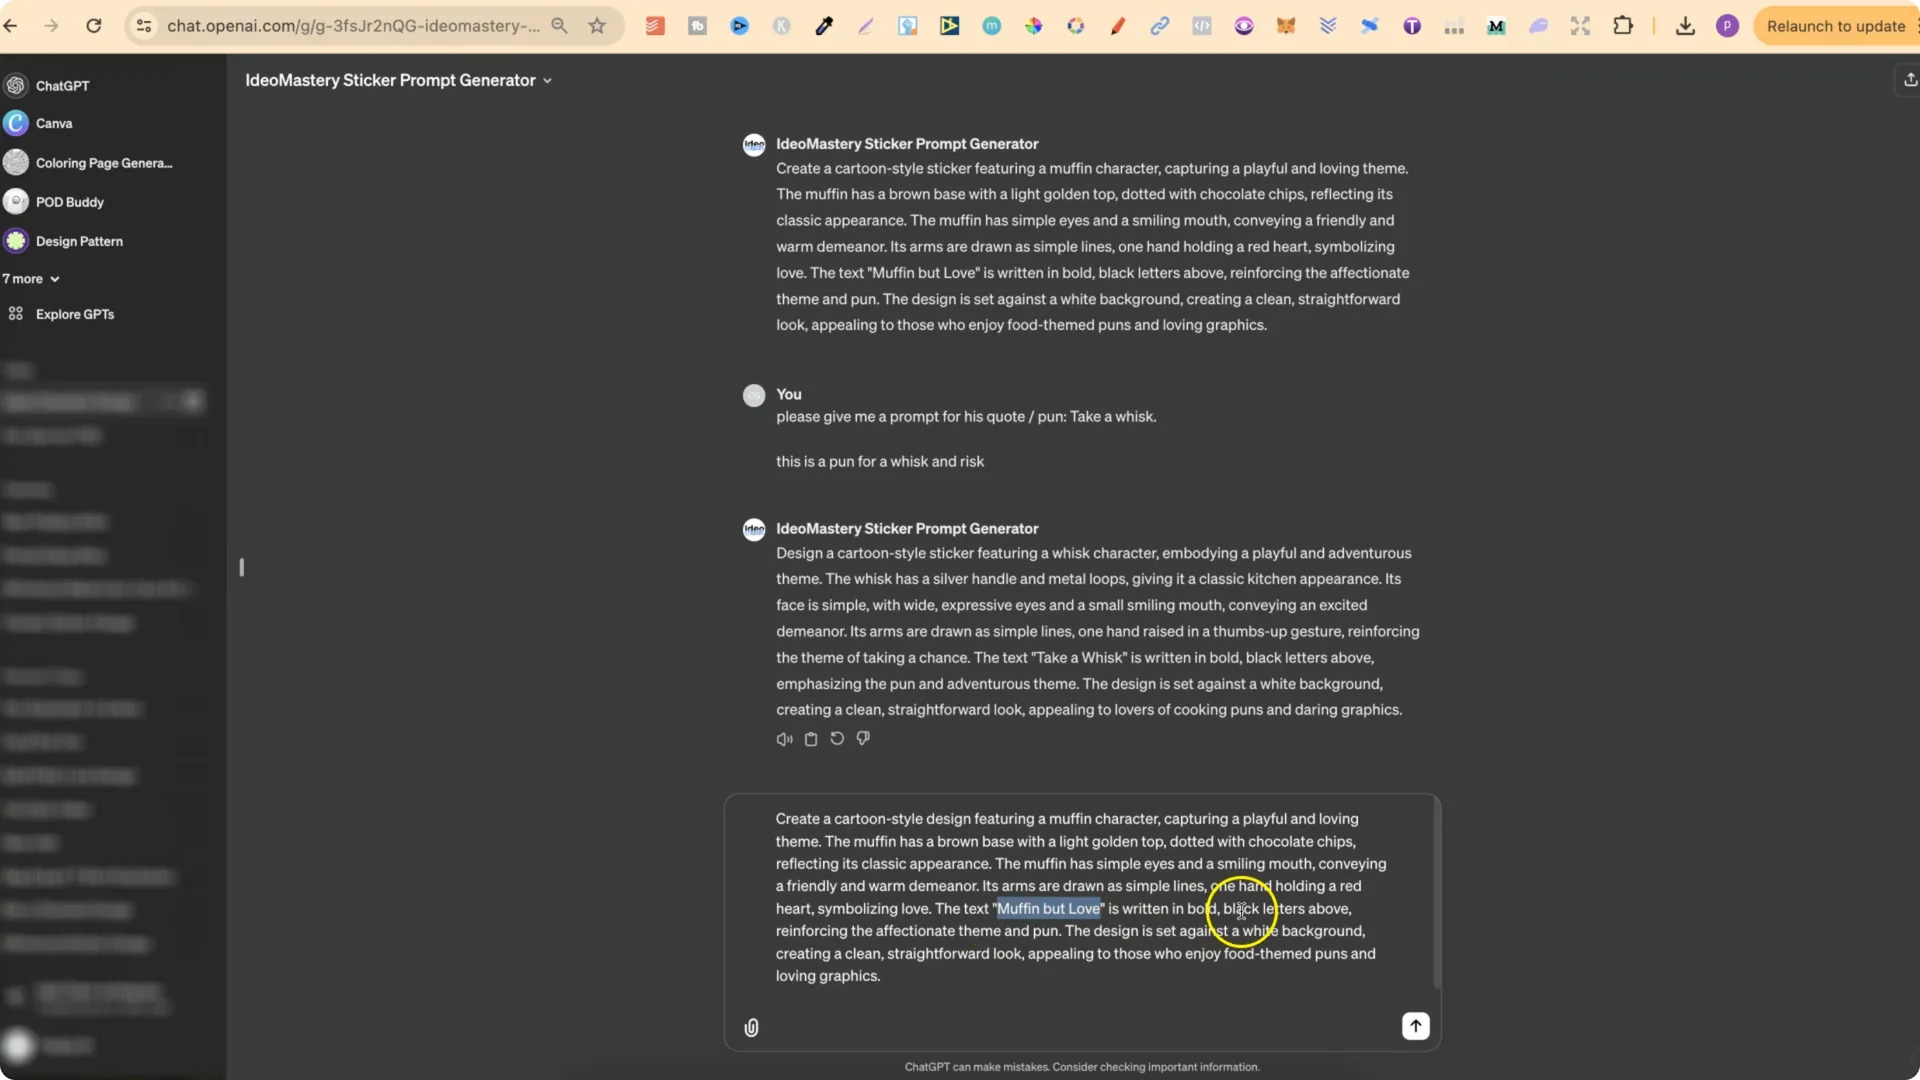Click the paperclip attach file icon
The width and height of the screenshot is (1920, 1080).
[x=751, y=1027]
